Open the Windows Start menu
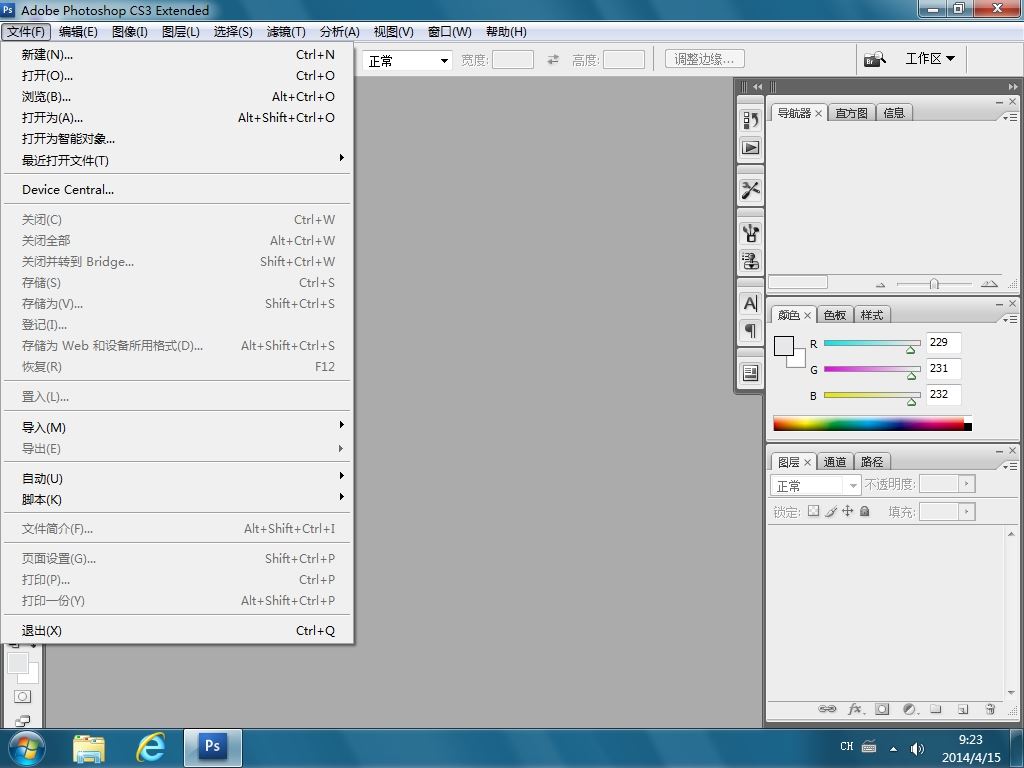 coord(25,748)
